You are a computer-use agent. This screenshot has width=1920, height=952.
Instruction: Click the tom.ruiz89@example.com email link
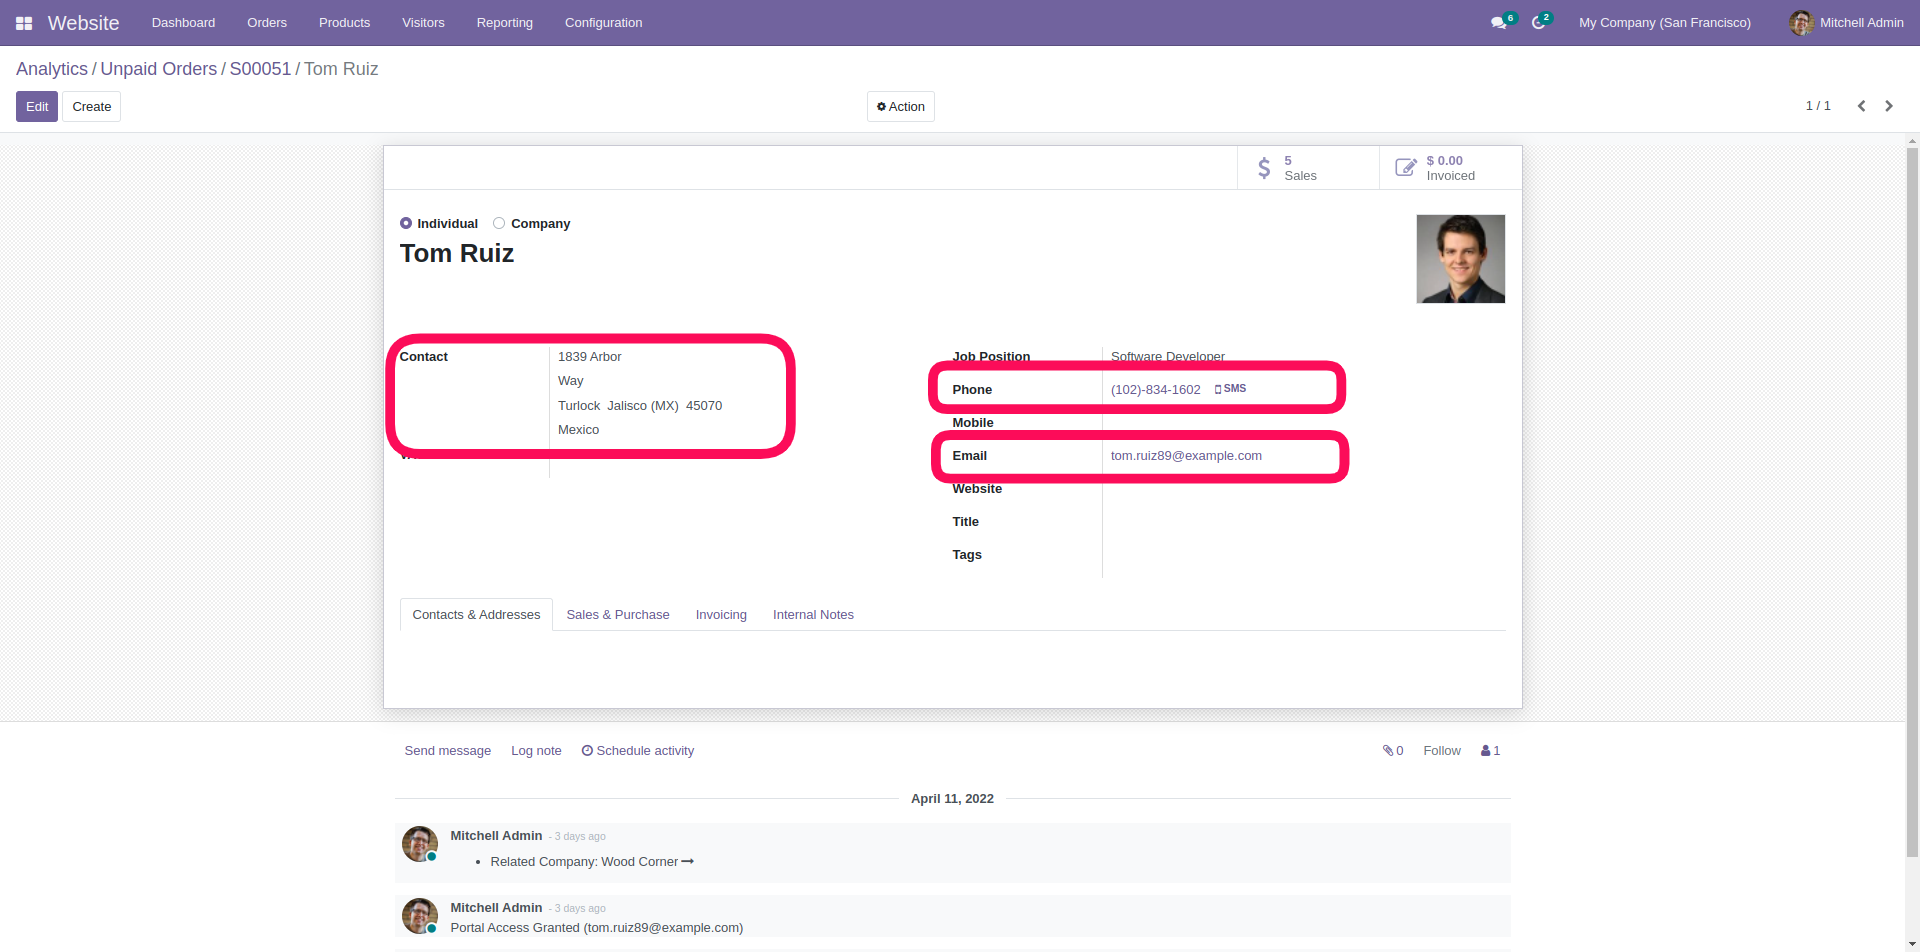(1186, 456)
